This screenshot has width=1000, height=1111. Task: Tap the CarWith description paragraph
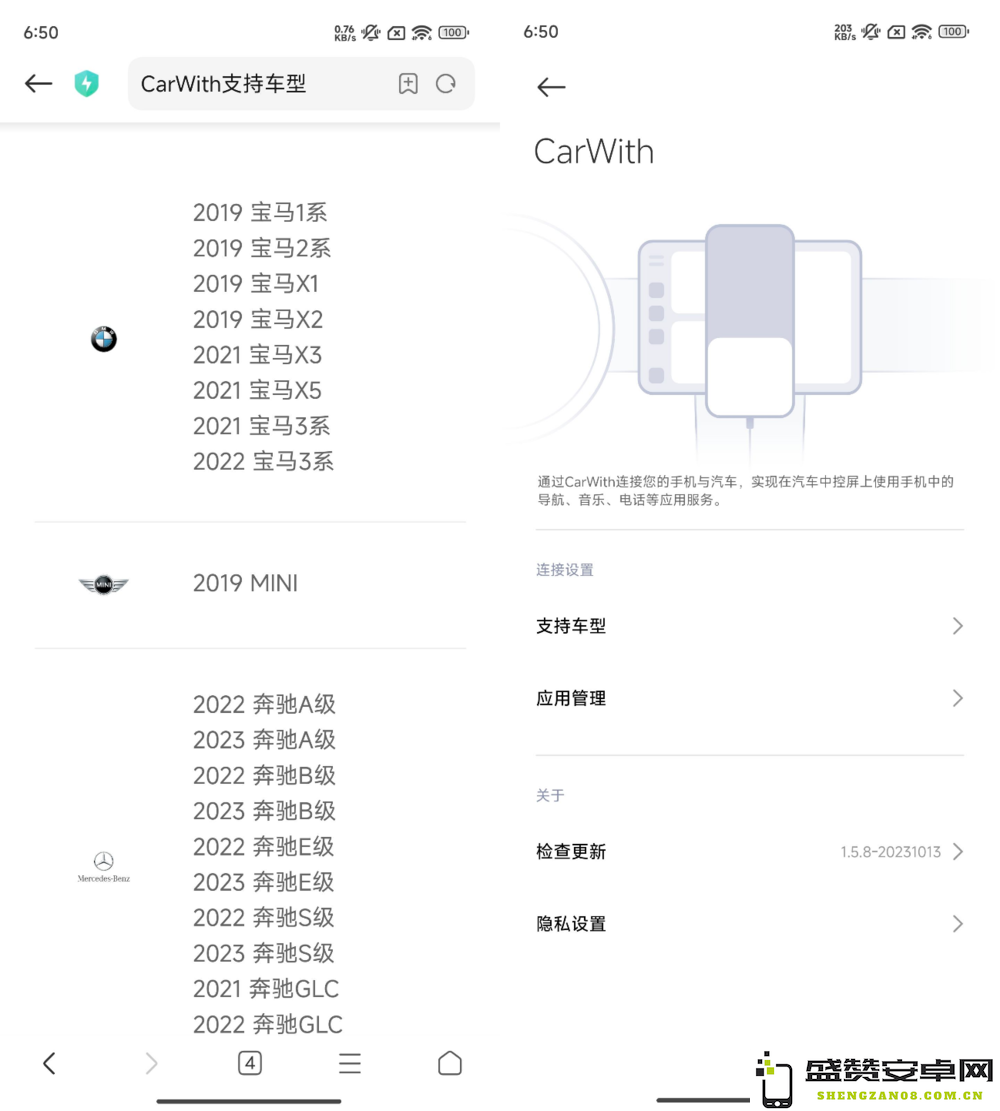(746, 490)
